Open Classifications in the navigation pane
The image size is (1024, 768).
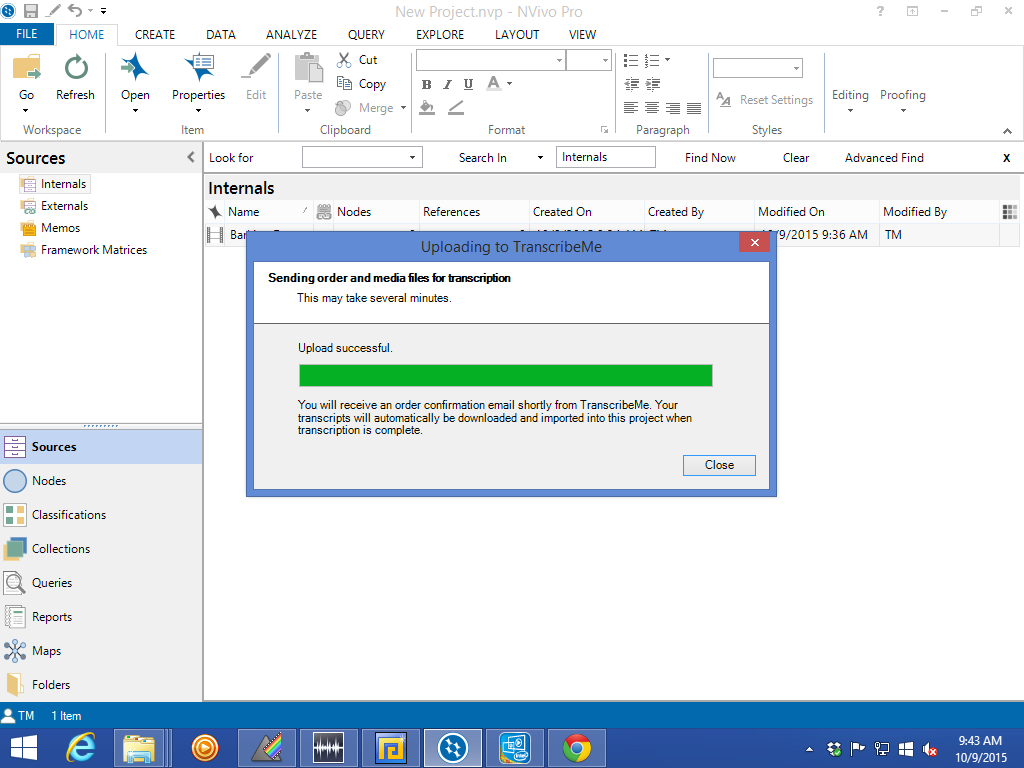click(68, 515)
